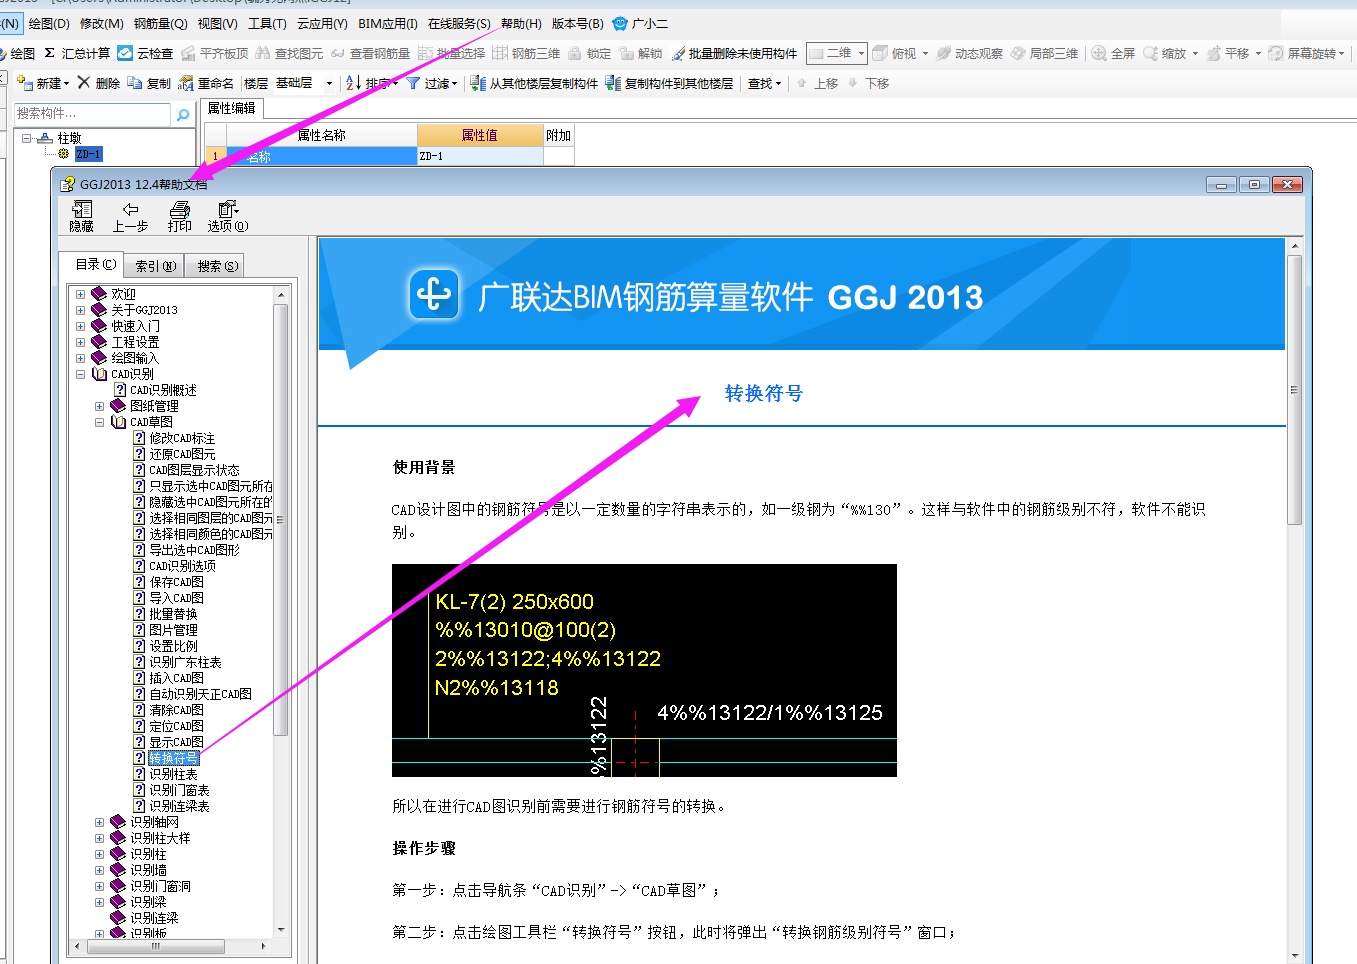
Task: Open the 绘图(D) menu
Action: pyautogui.click(x=49, y=23)
